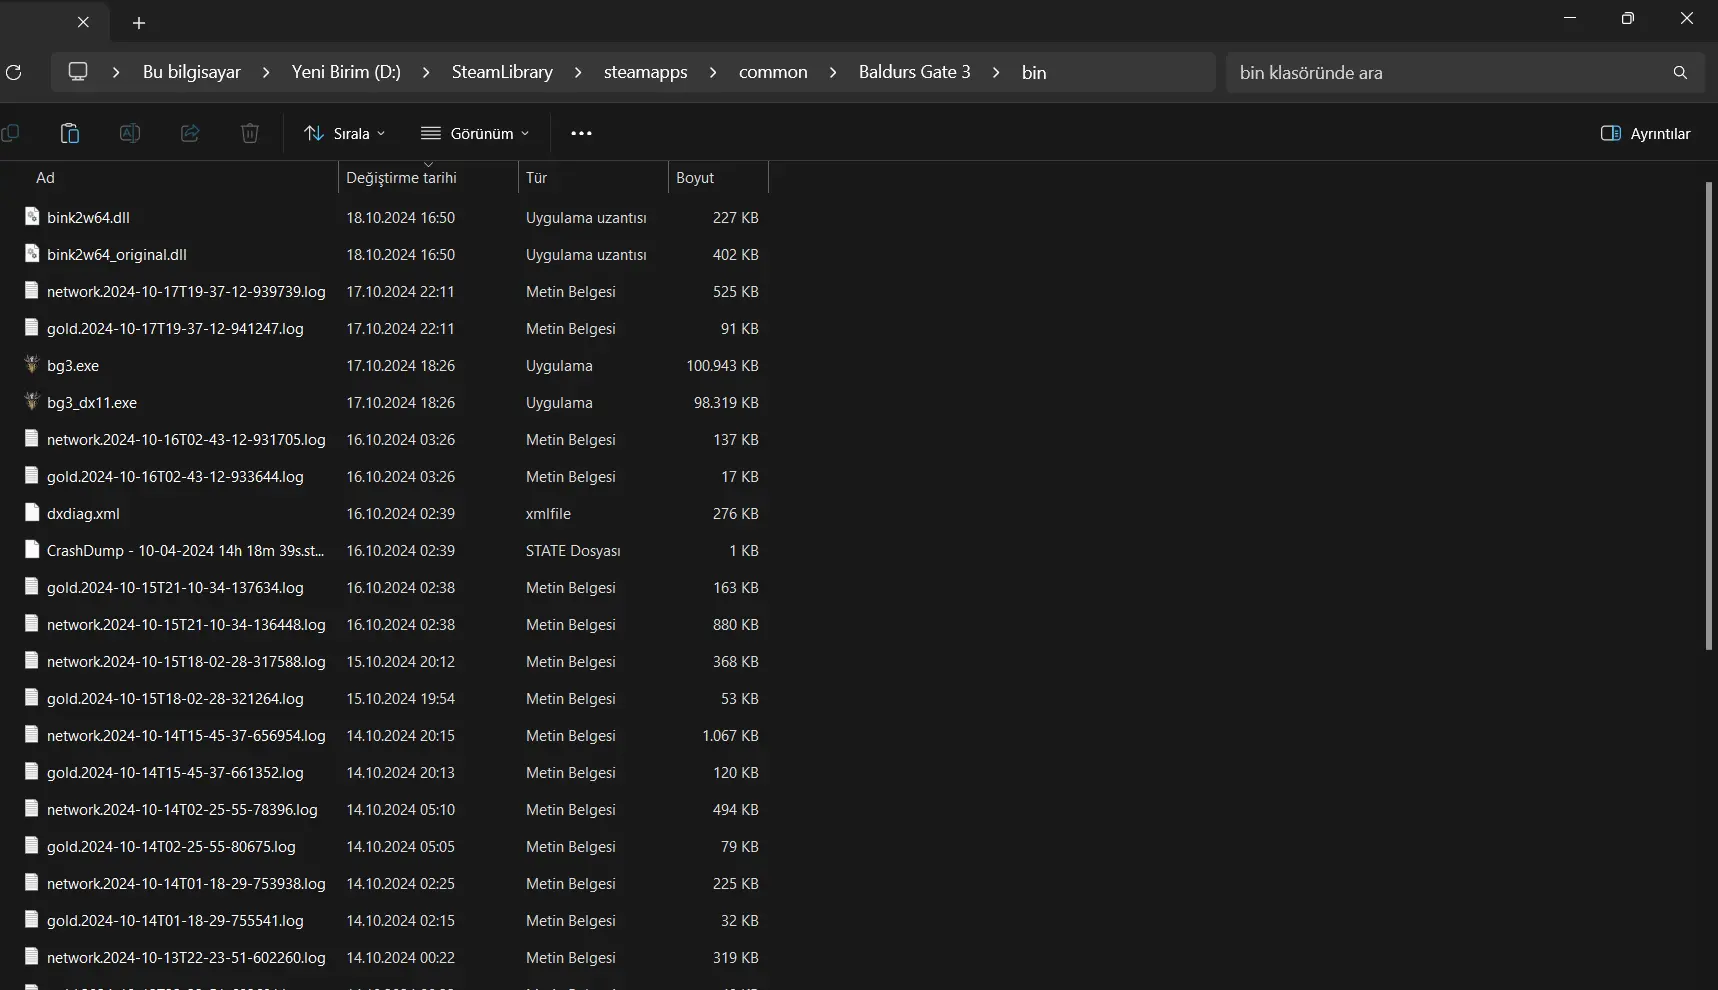Navigate to SteamLibrary breadcrumb folder
The height and width of the screenshot is (990, 1718).
502,72
